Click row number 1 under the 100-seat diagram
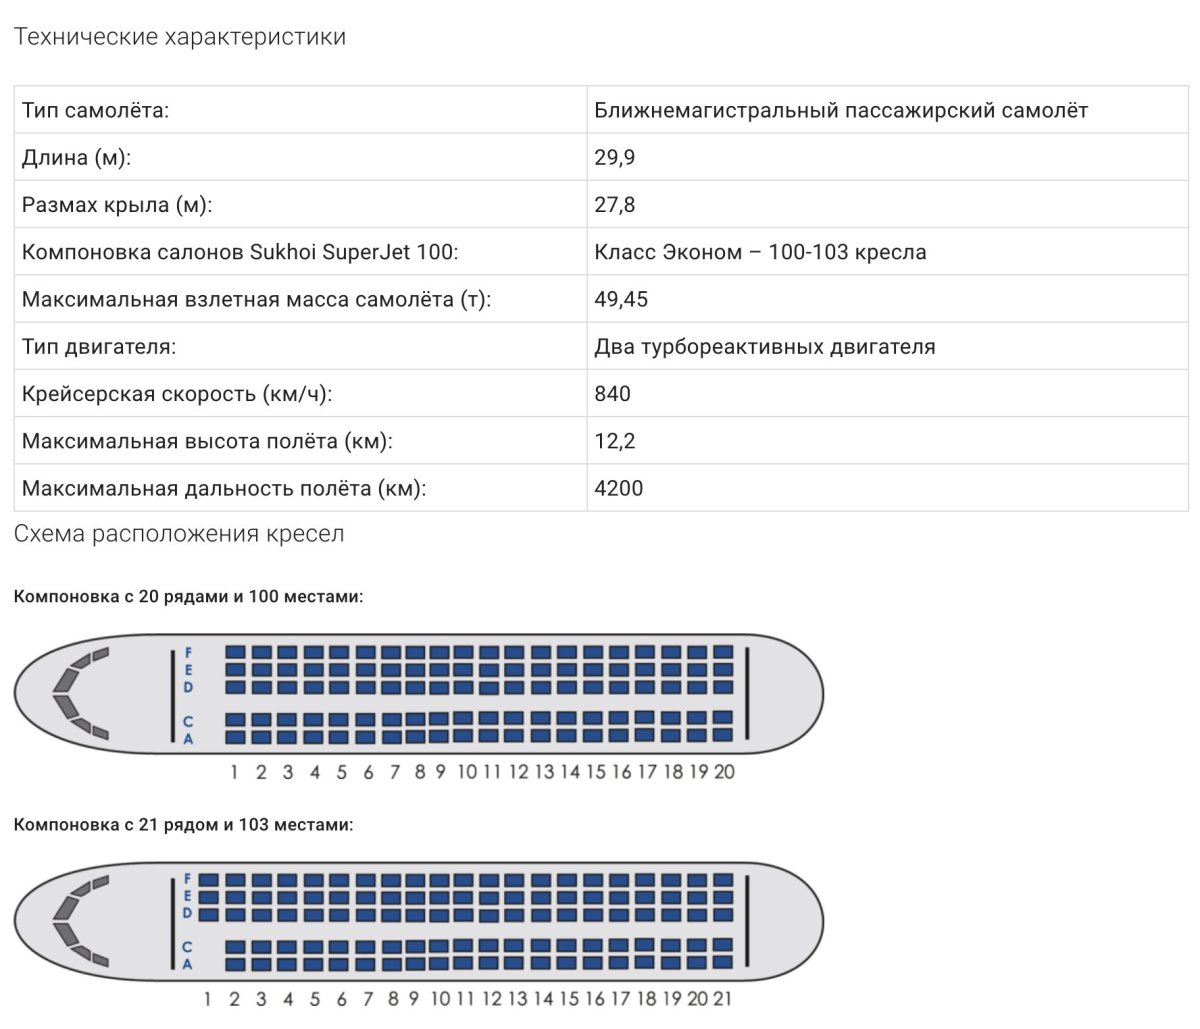This screenshot has width=1200, height=1029. coord(234,772)
